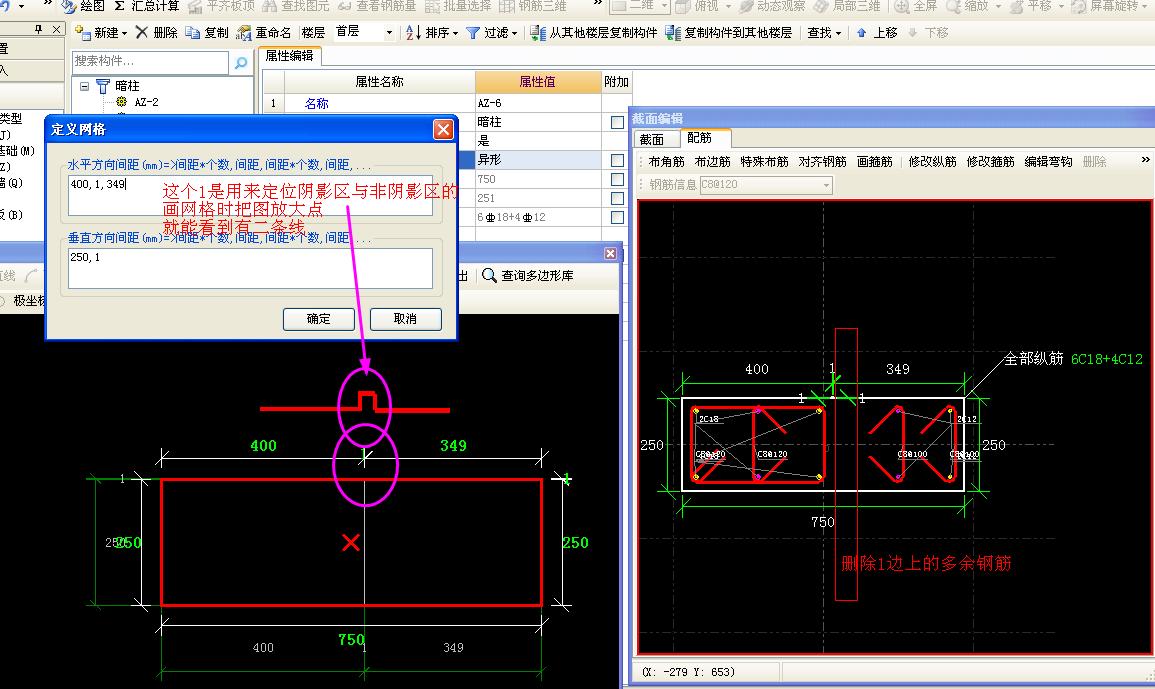Choose 布边筋 in section editor toolbar
Image resolution: width=1155 pixels, height=689 pixels.
712,161
